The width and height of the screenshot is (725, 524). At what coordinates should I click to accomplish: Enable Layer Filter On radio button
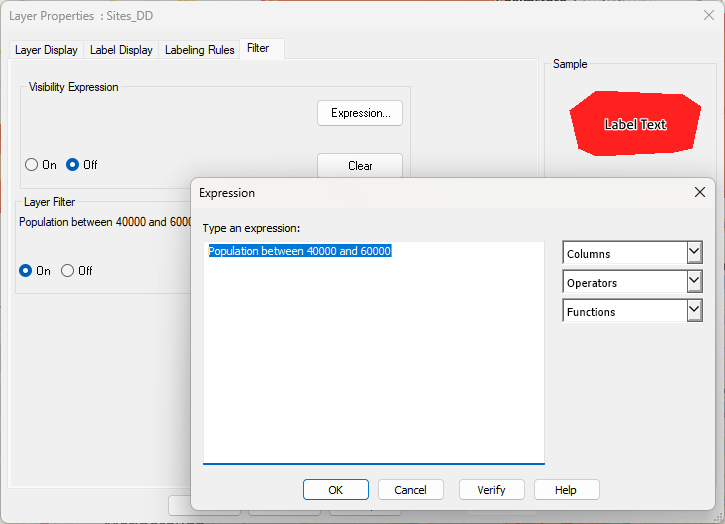pos(25,271)
